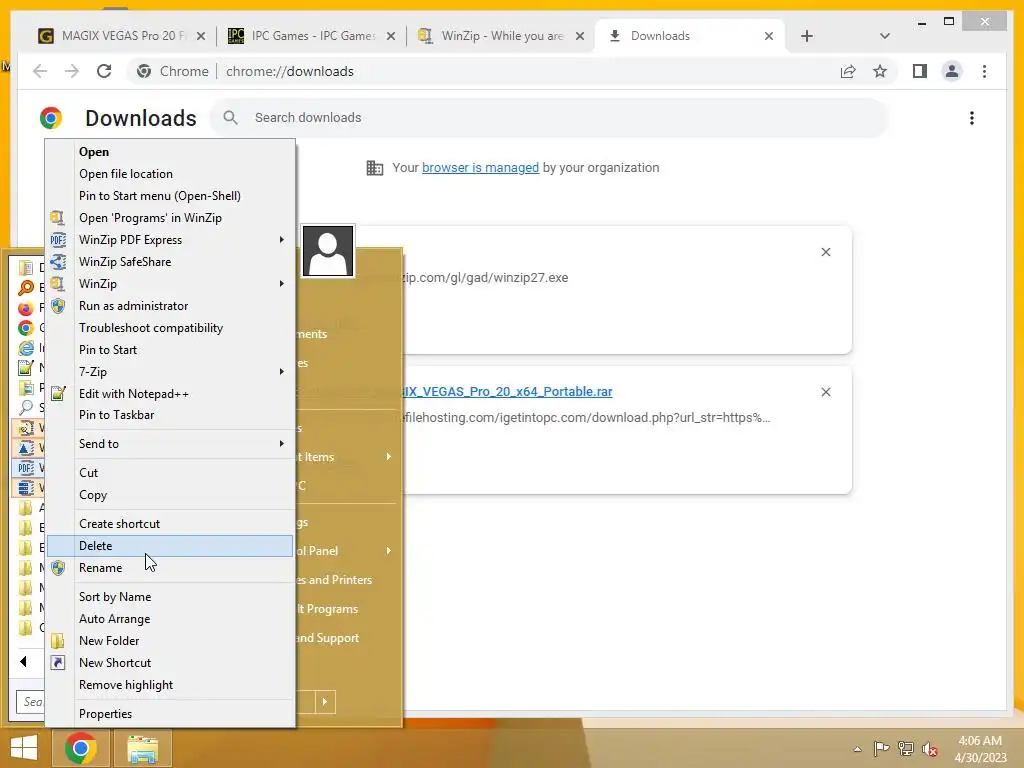Expand the tab search chevron
This screenshot has height=768, width=1024.
(884, 36)
